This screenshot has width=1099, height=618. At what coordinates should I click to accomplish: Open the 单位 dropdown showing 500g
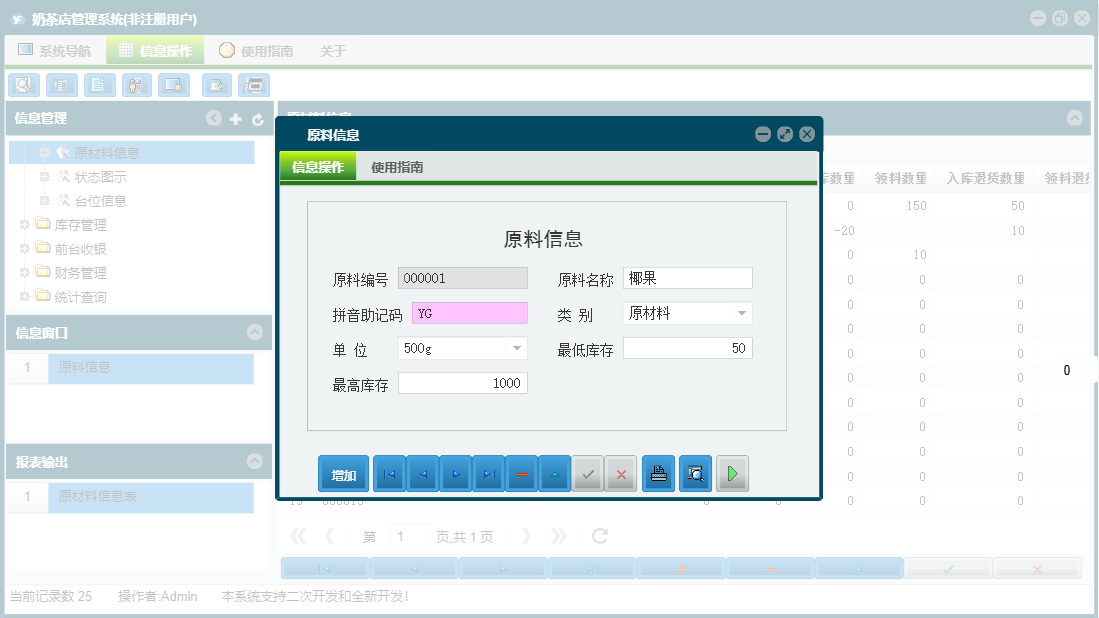517,348
